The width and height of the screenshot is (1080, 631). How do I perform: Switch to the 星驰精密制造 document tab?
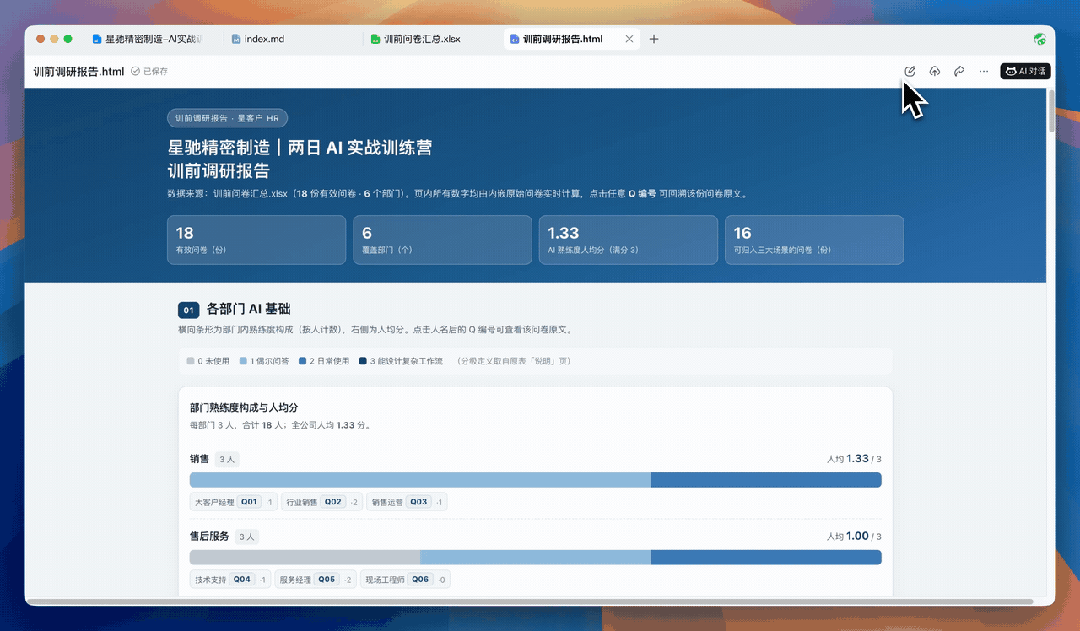[147, 39]
